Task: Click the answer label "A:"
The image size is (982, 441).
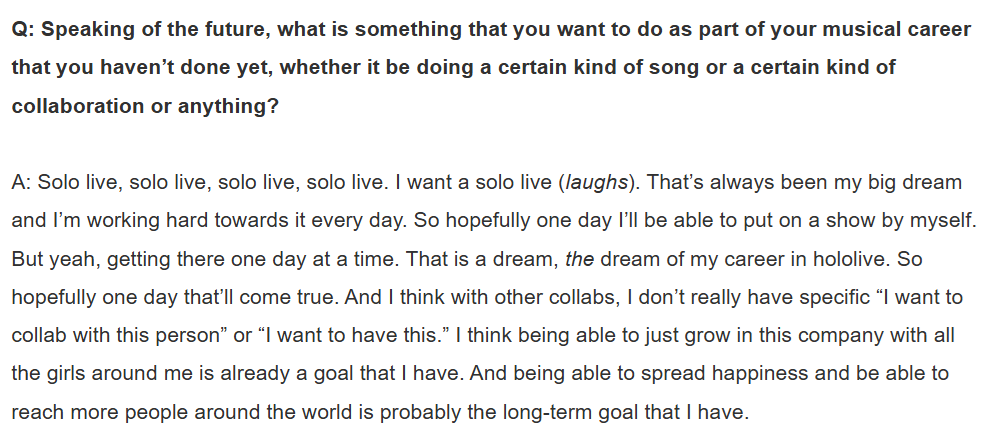Action: pos(23,183)
